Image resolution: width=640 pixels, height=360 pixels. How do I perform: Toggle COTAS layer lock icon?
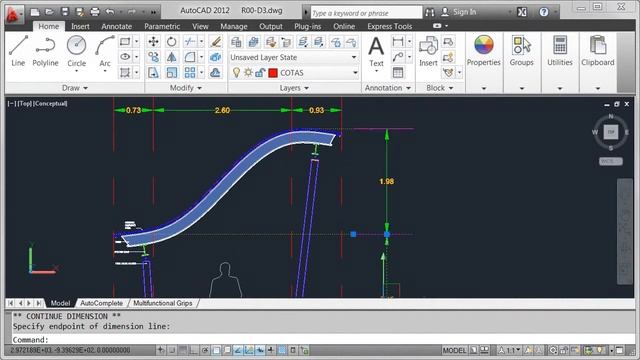tap(260, 73)
